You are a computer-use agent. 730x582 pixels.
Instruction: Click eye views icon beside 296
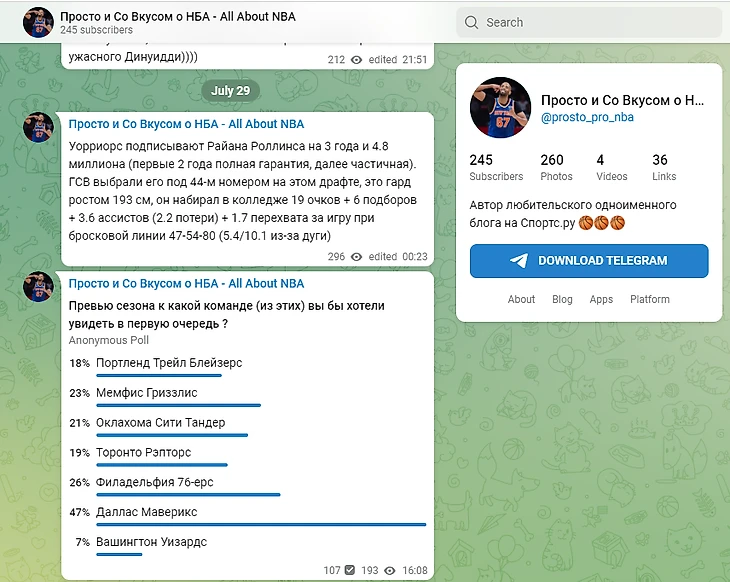coord(356,257)
